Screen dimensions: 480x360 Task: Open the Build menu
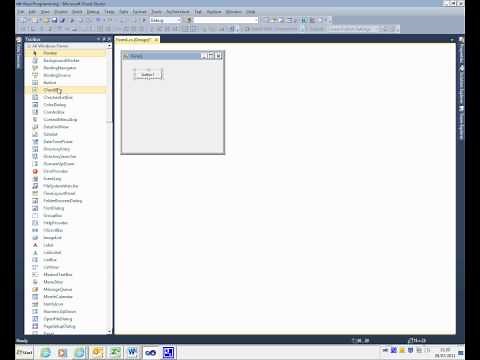tap(77, 12)
